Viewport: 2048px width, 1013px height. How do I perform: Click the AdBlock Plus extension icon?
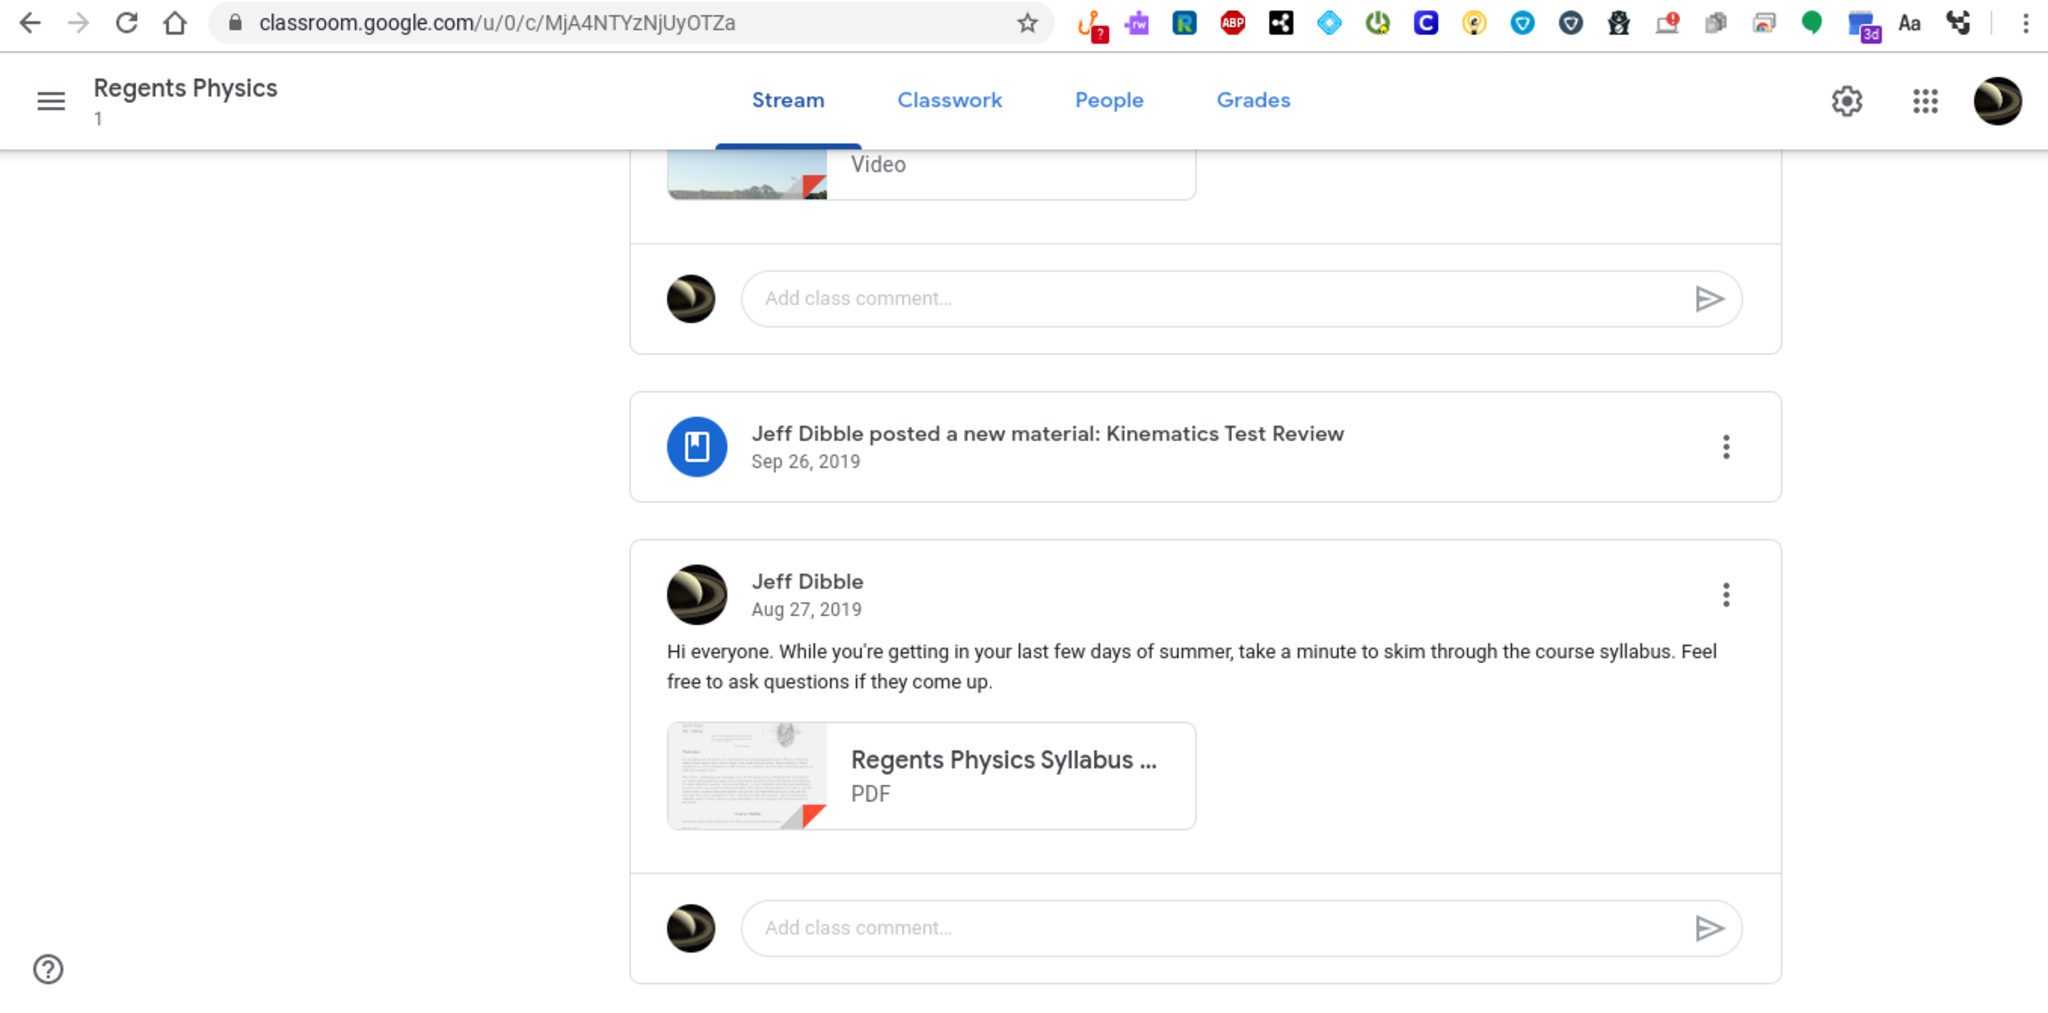(x=1232, y=23)
